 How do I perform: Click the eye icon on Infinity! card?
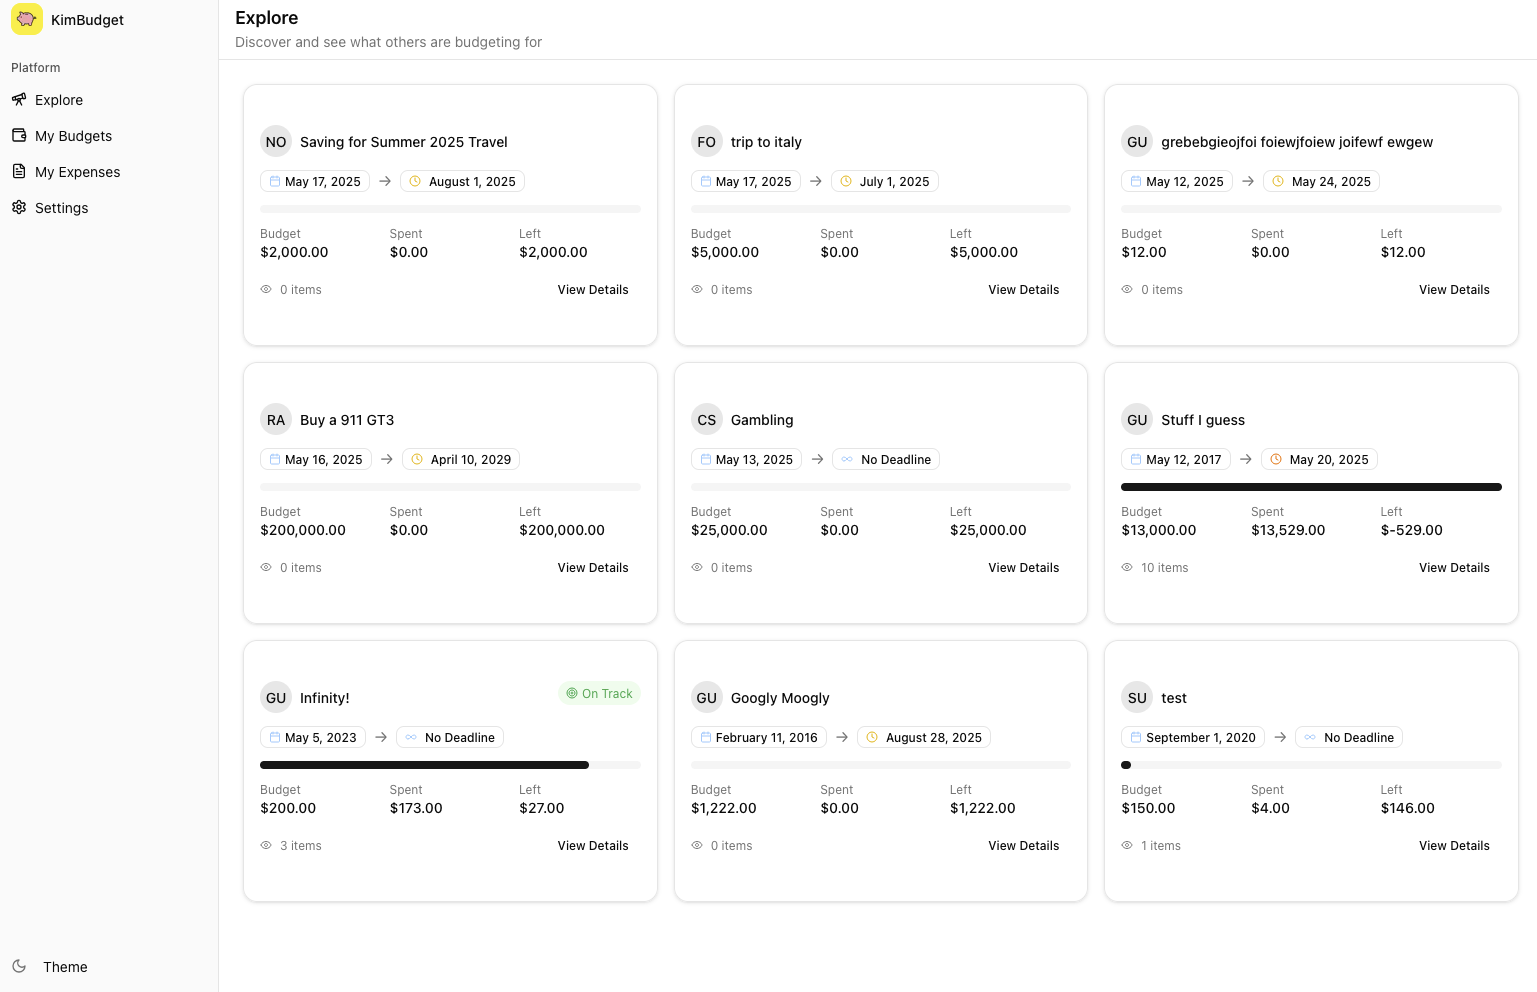point(266,845)
